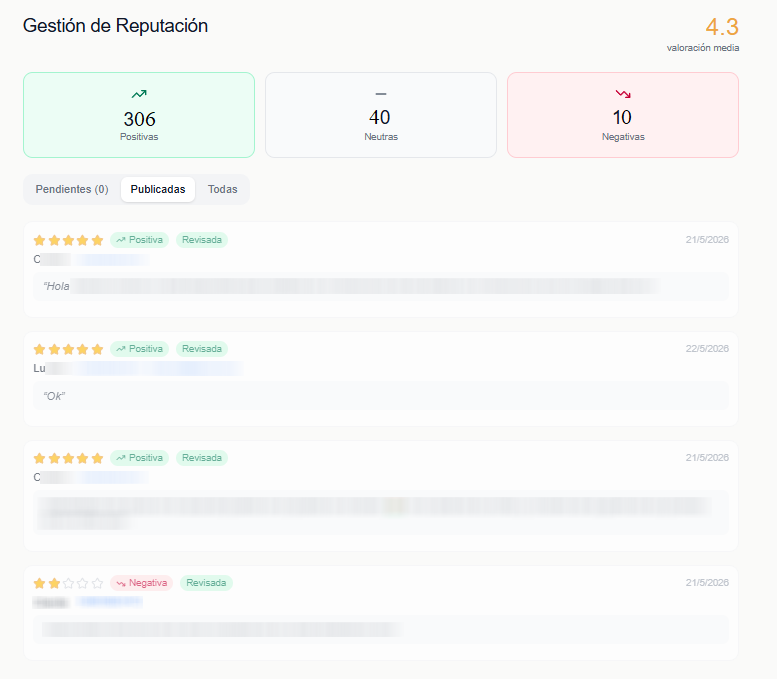
Task: Click the Negativa badge on the two-star review
Action: click(x=141, y=583)
